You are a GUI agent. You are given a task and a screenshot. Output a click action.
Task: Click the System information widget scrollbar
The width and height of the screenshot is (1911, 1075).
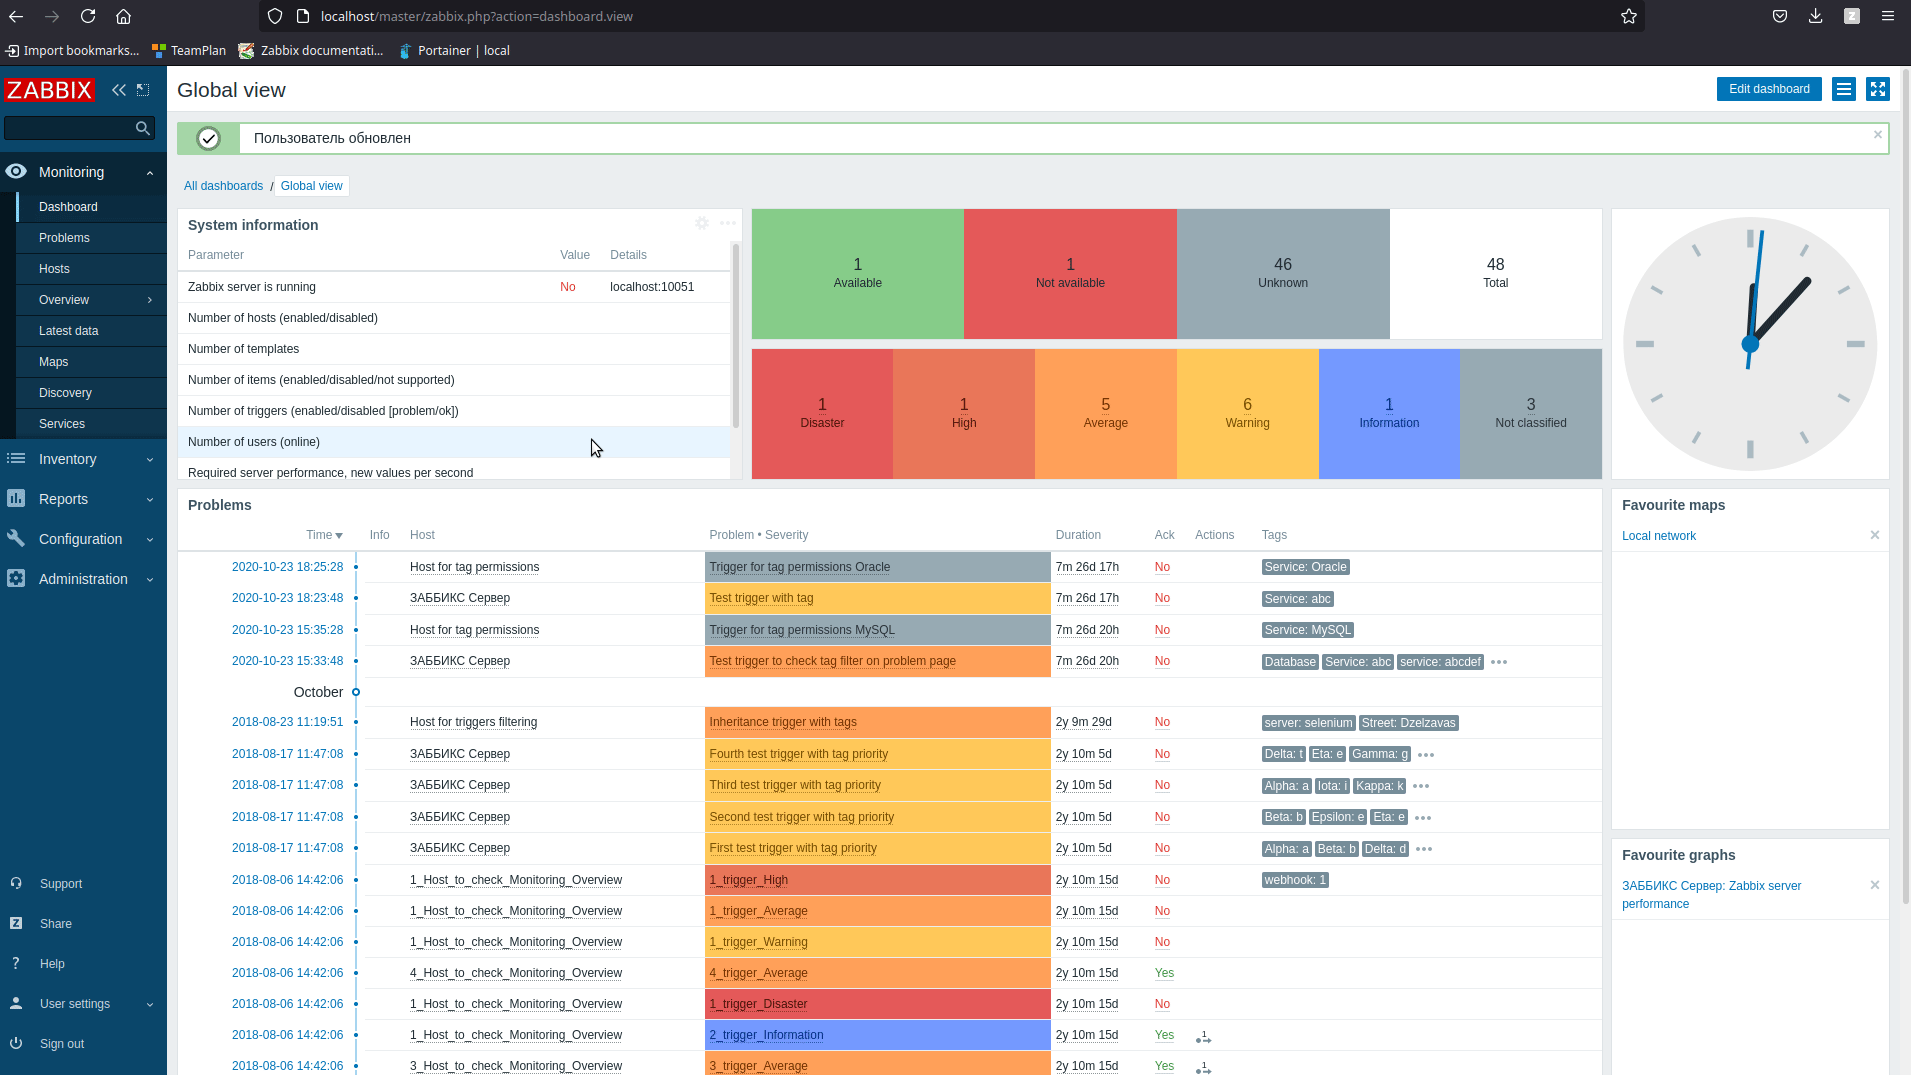[736, 335]
